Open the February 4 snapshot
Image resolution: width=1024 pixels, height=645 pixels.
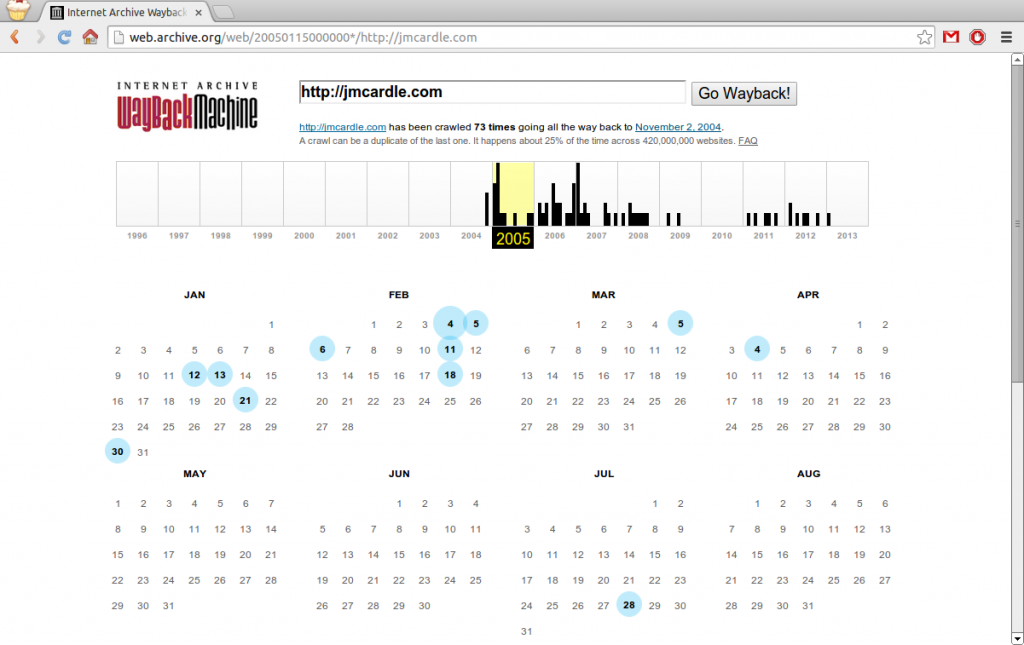point(450,323)
